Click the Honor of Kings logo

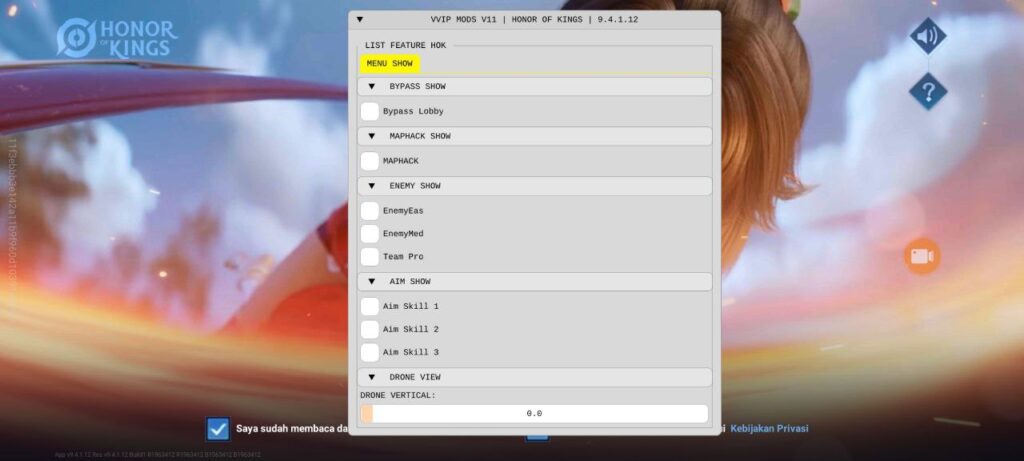point(116,38)
